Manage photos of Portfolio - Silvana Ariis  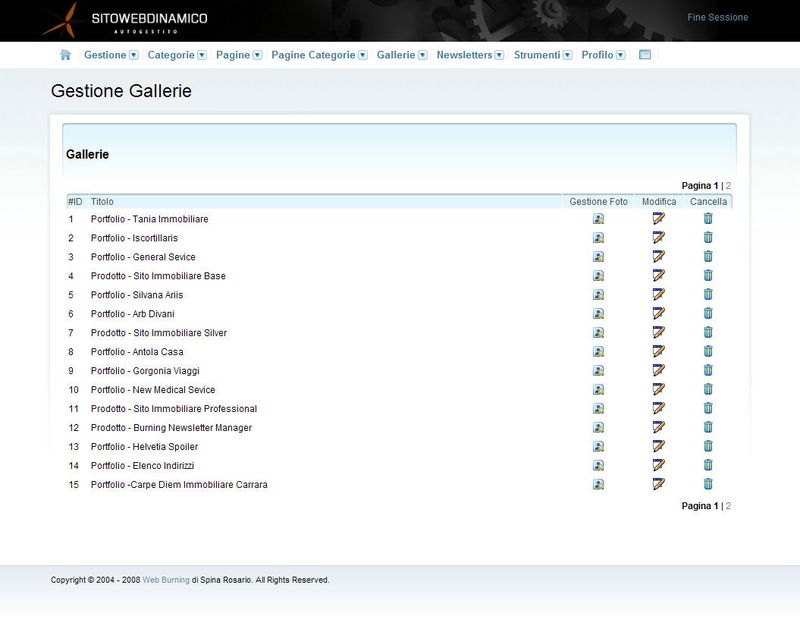pos(598,295)
